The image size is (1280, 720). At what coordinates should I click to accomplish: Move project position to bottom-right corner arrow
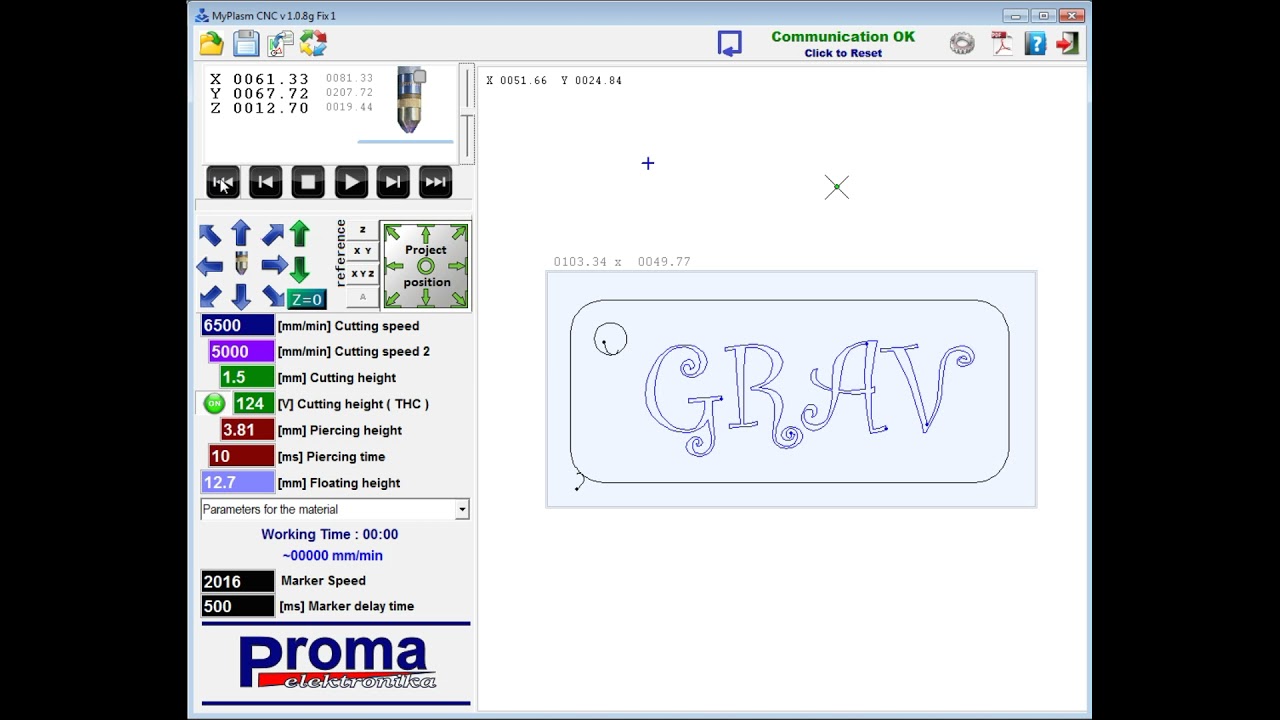tap(458, 298)
